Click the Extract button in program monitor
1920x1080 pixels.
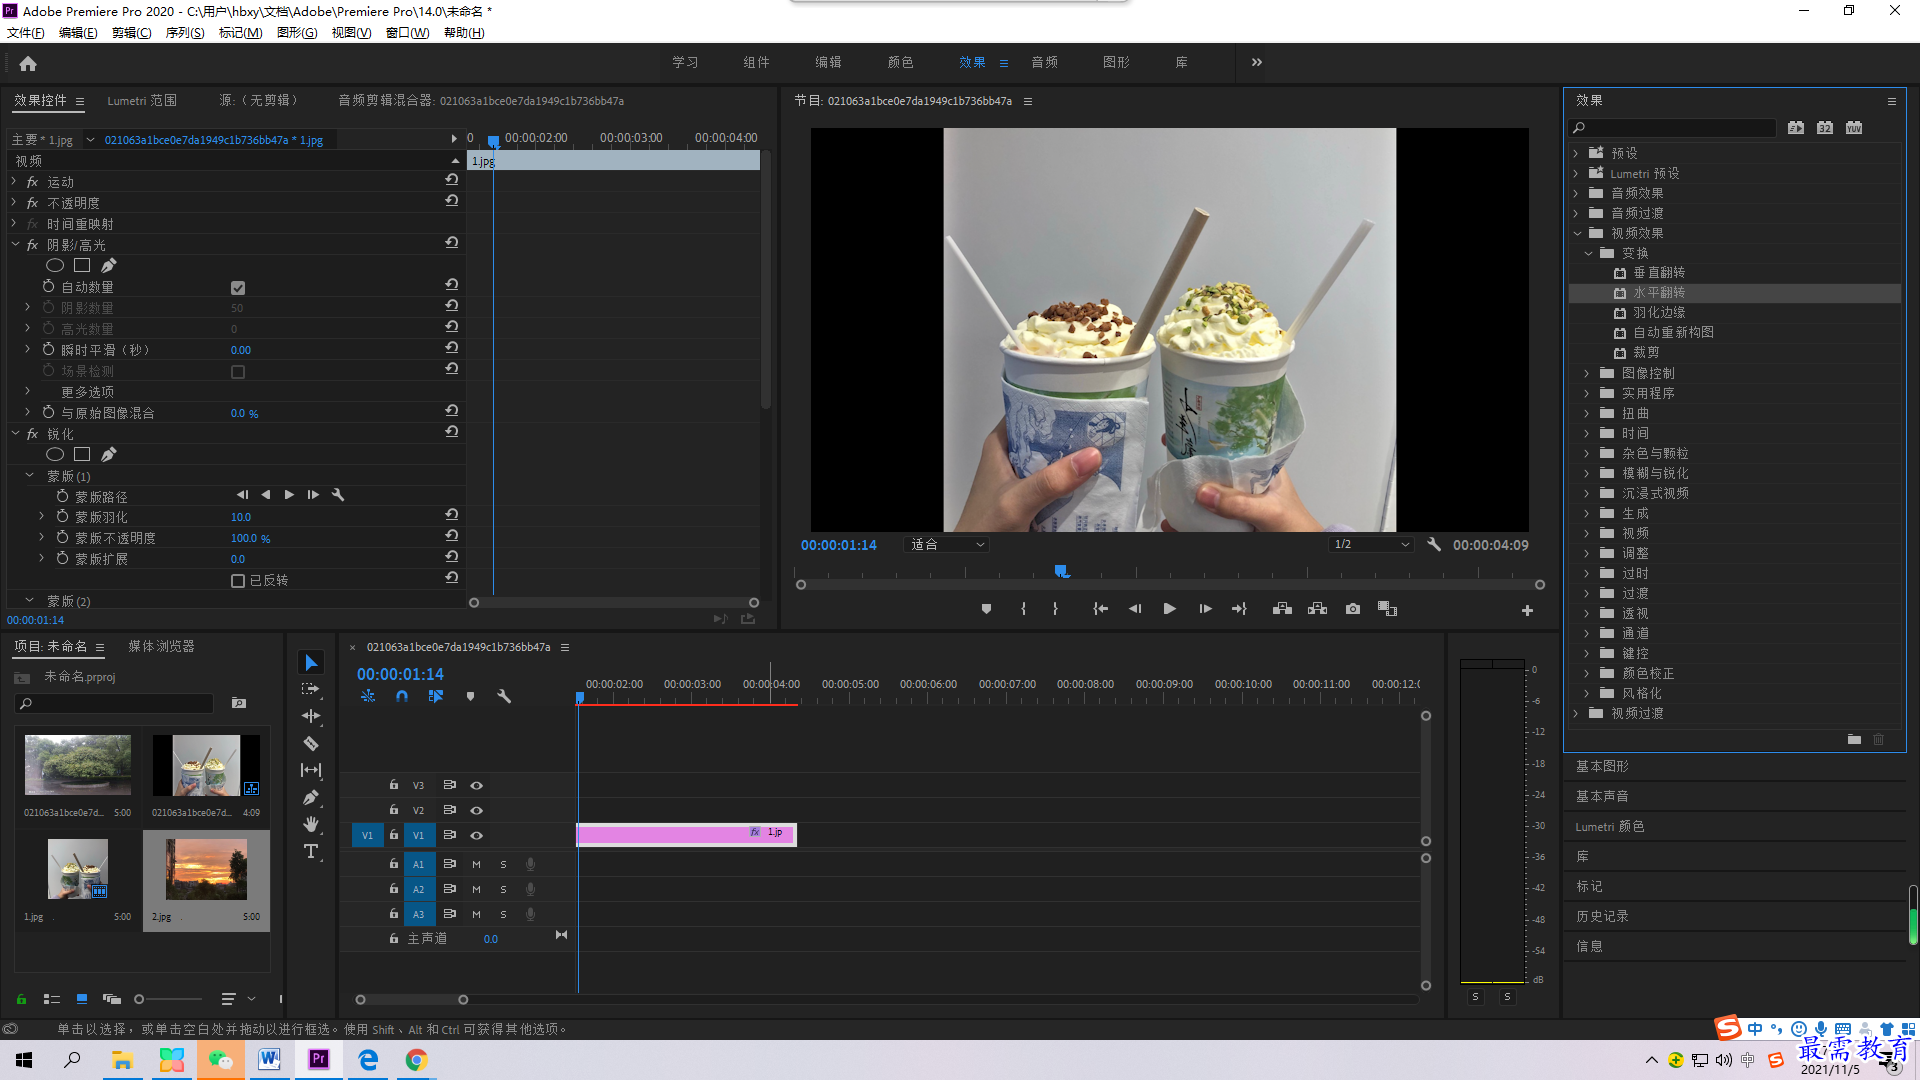(1317, 609)
